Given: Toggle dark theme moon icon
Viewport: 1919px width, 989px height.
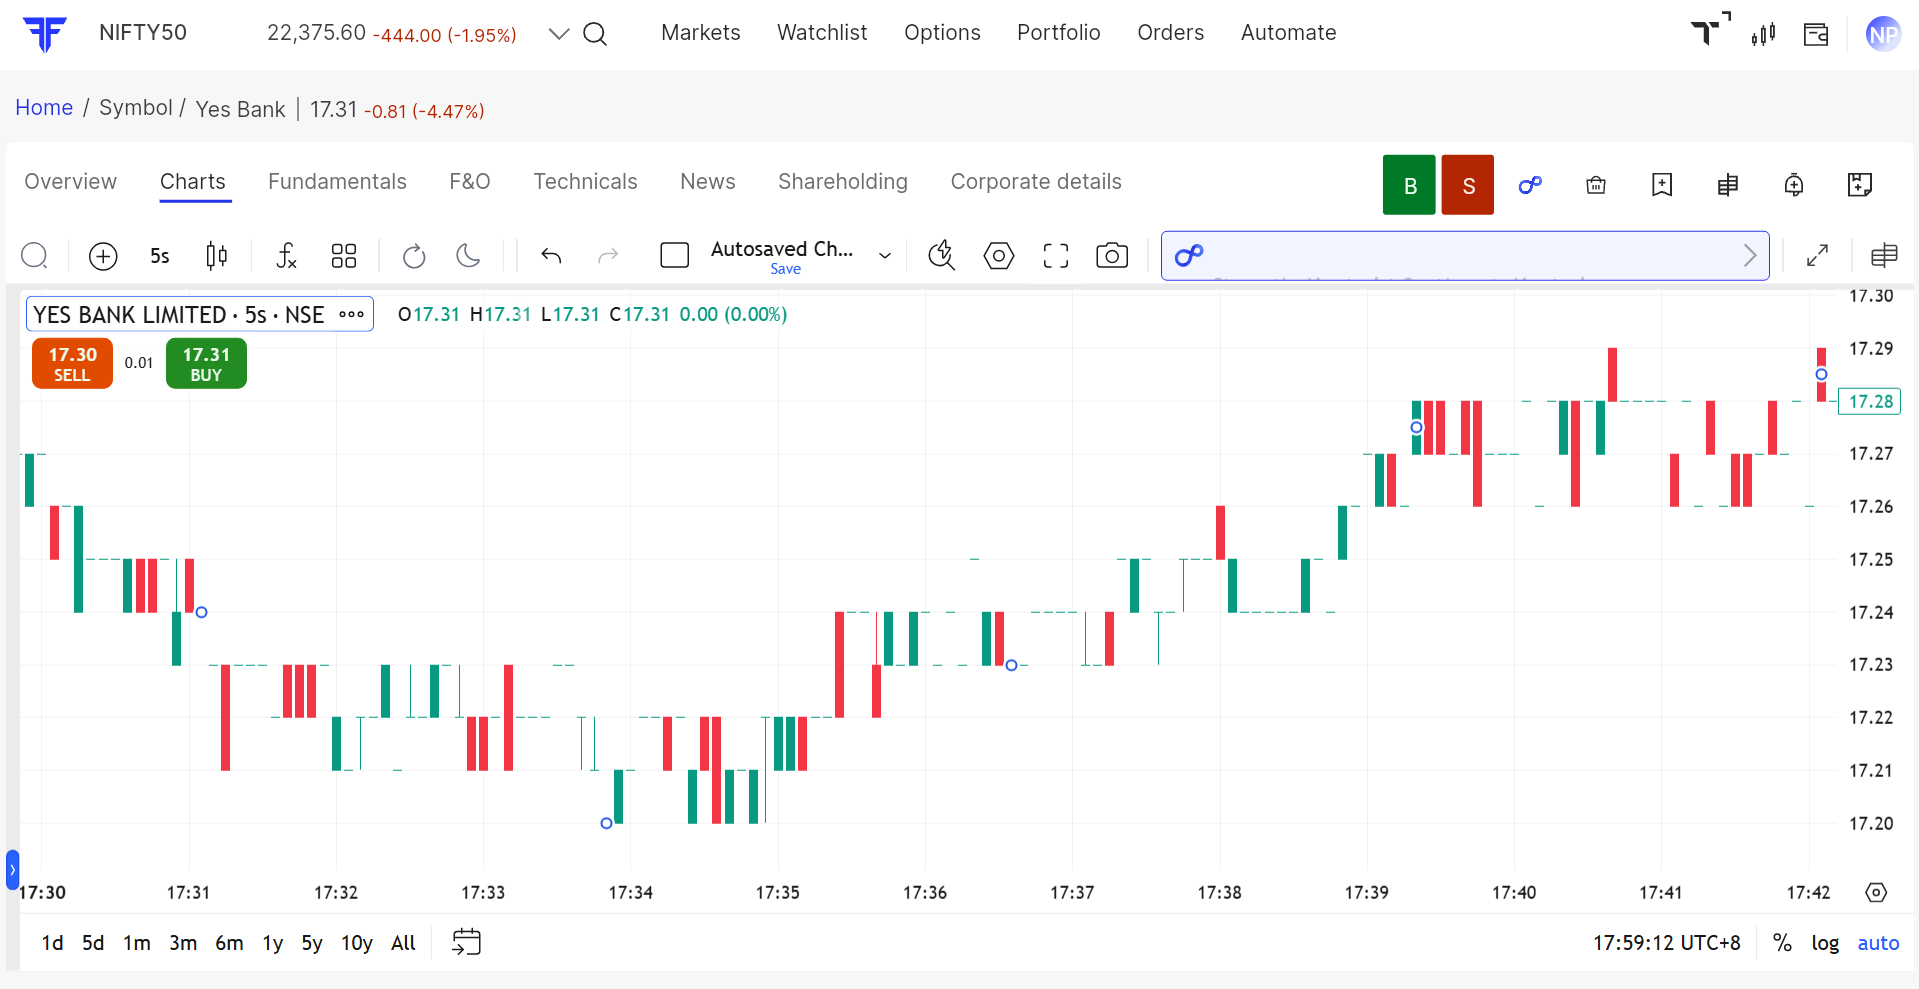Looking at the screenshot, I should [x=468, y=256].
